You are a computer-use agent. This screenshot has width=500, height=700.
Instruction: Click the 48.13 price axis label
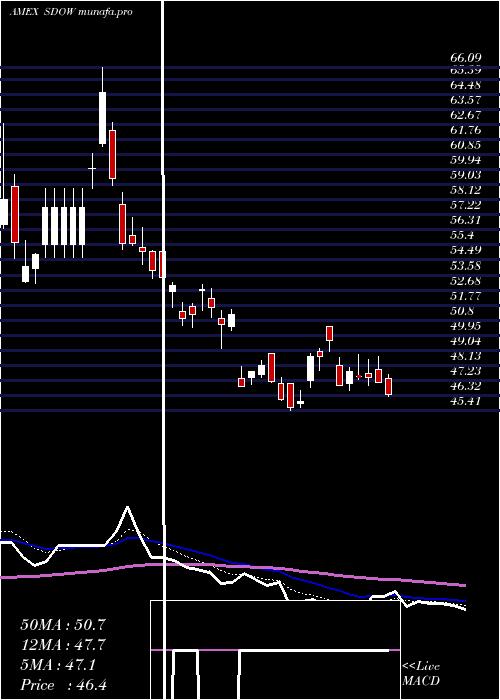465,355
